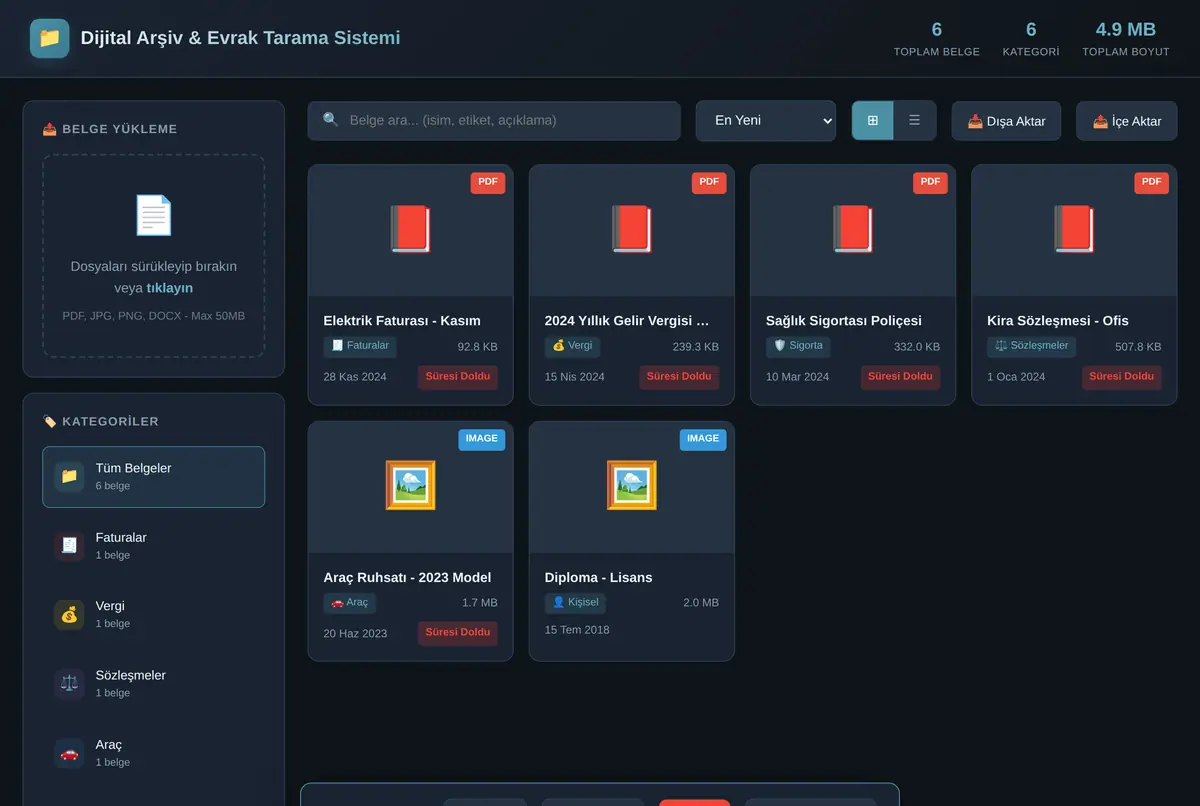Click the date 15 Tem 2018

[577, 630]
